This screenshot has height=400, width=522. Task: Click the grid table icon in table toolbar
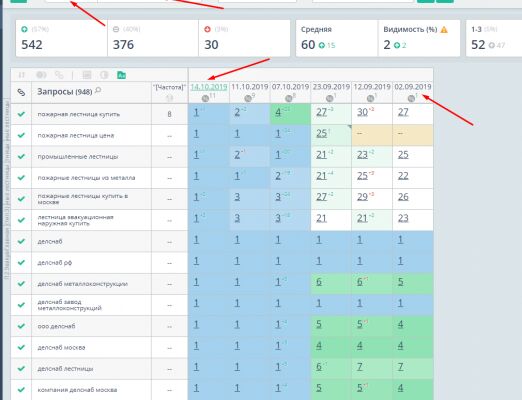pyautogui.click(x=87, y=75)
